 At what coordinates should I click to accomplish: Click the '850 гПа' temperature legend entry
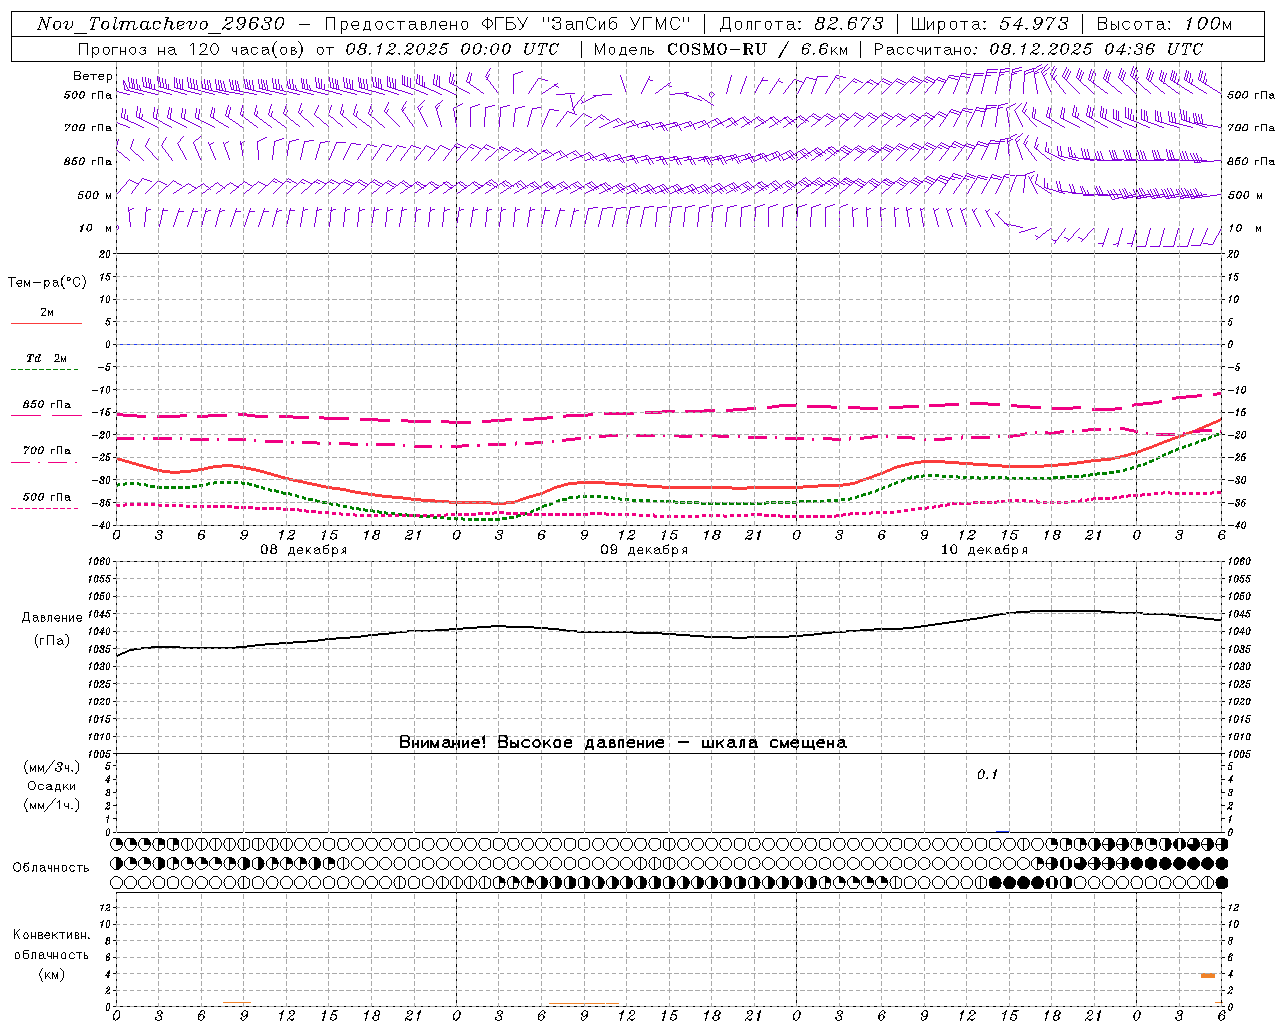47,405
